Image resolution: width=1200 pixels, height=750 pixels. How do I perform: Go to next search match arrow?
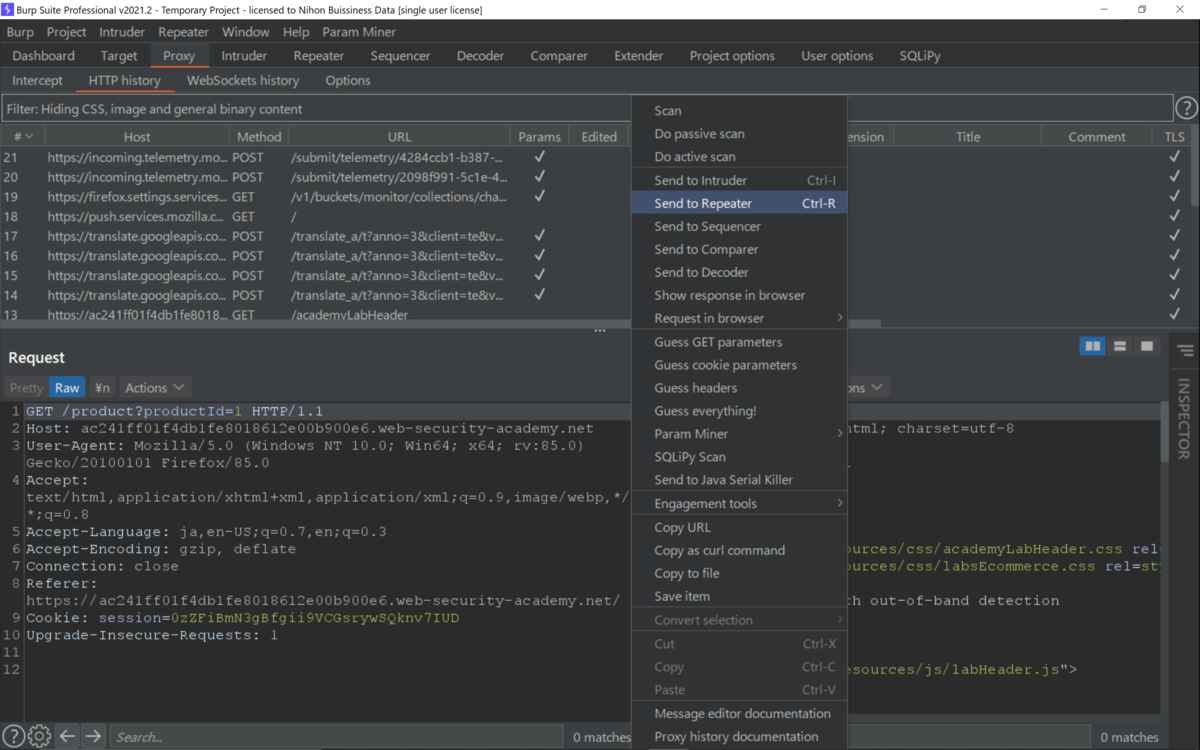coord(93,736)
